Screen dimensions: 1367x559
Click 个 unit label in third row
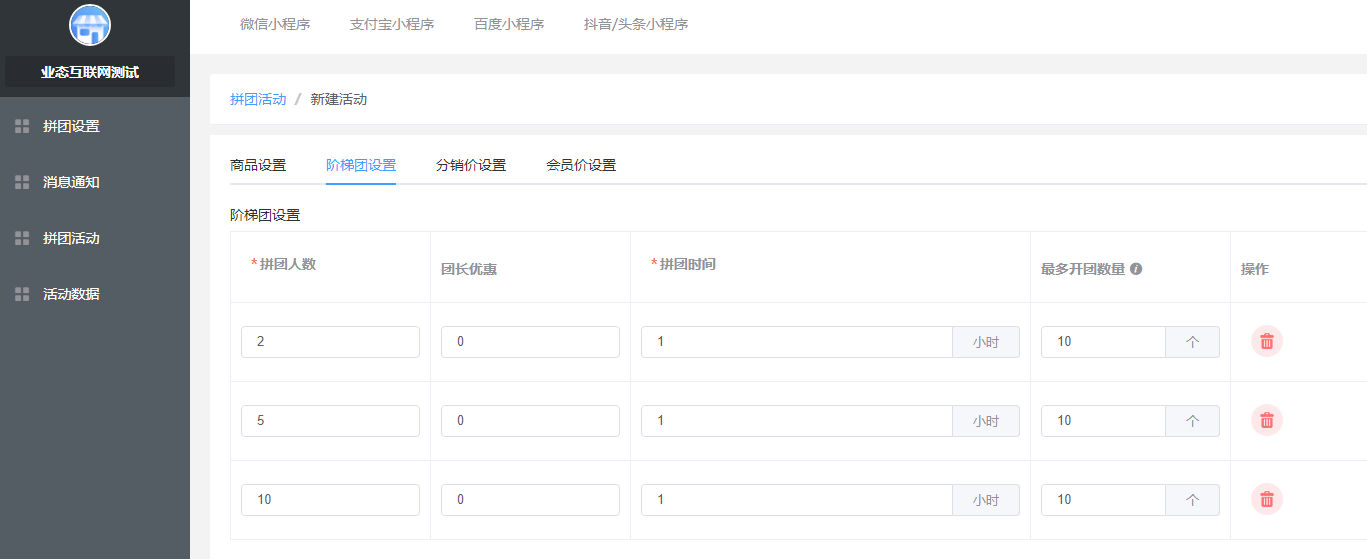coord(1192,499)
